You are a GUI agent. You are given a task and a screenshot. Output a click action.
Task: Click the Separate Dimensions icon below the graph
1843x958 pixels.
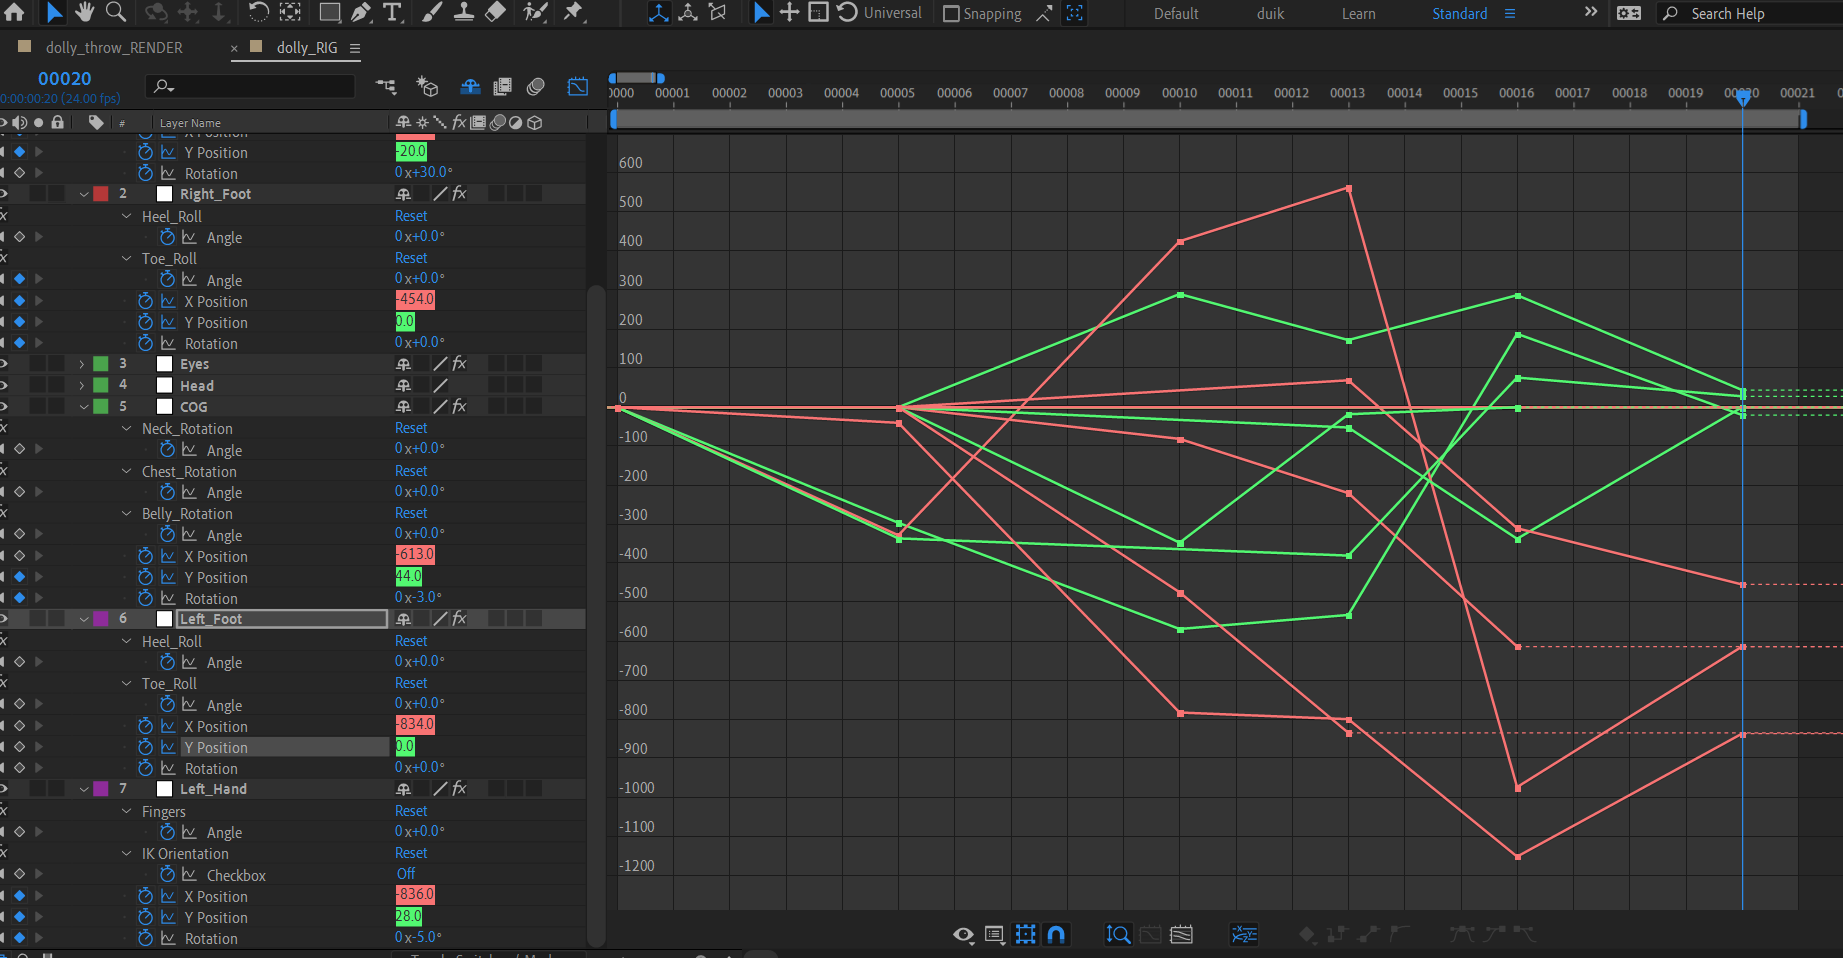pos(1244,934)
